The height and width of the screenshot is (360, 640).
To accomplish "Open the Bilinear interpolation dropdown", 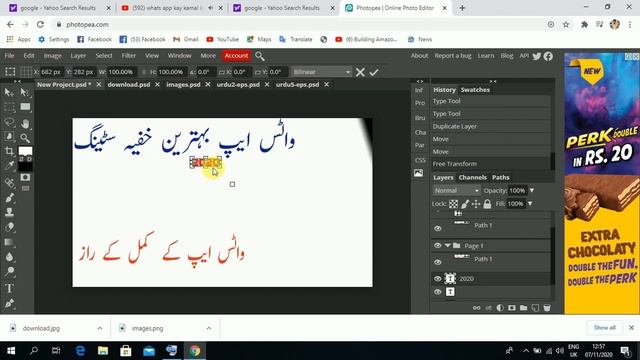I will (x=321, y=72).
